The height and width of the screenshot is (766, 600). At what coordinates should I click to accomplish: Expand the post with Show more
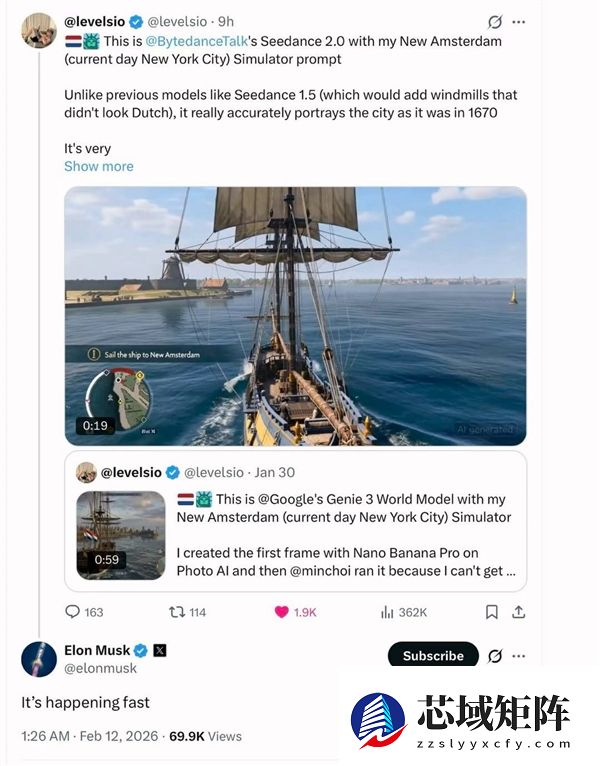(98, 166)
